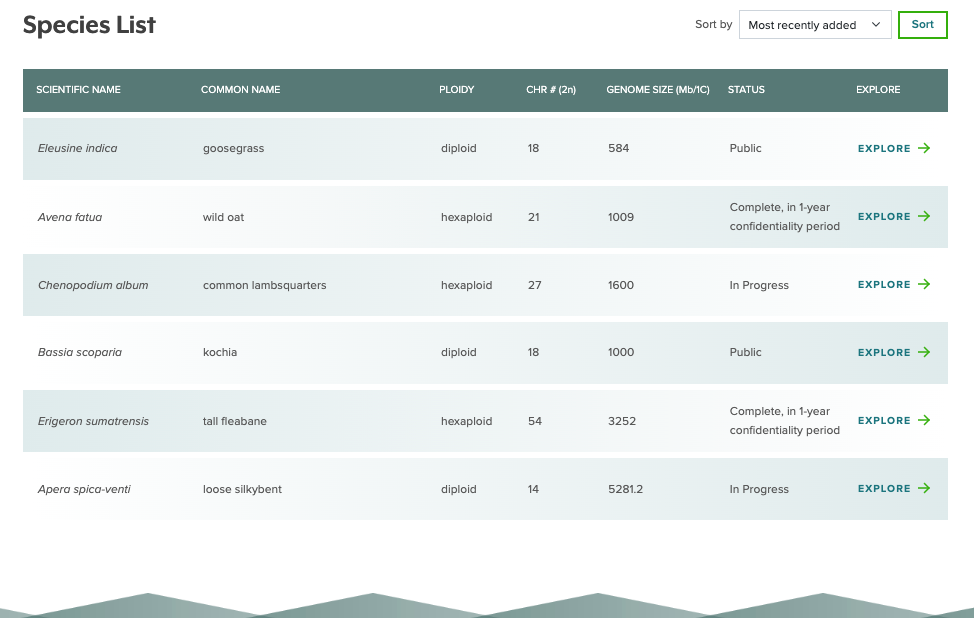Click the Common Name column header

point(240,90)
